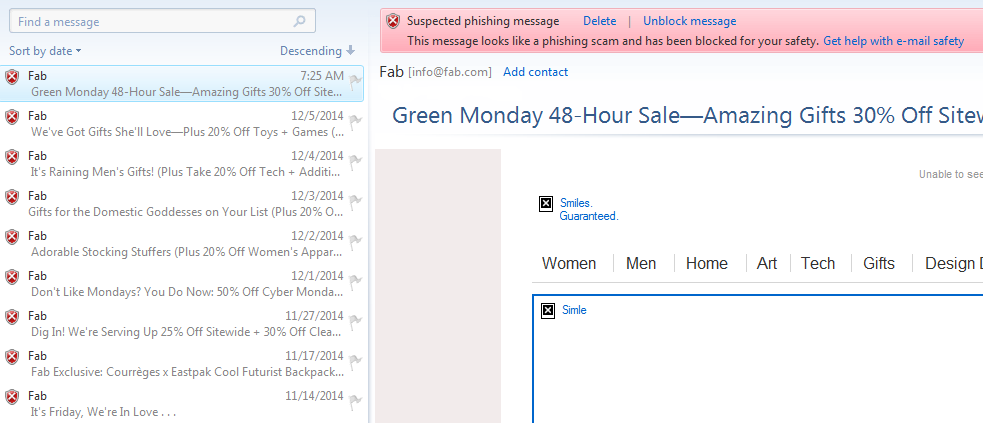Click the Delete link in phishing banner
This screenshot has width=983, height=423.
pyautogui.click(x=599, y=21)
